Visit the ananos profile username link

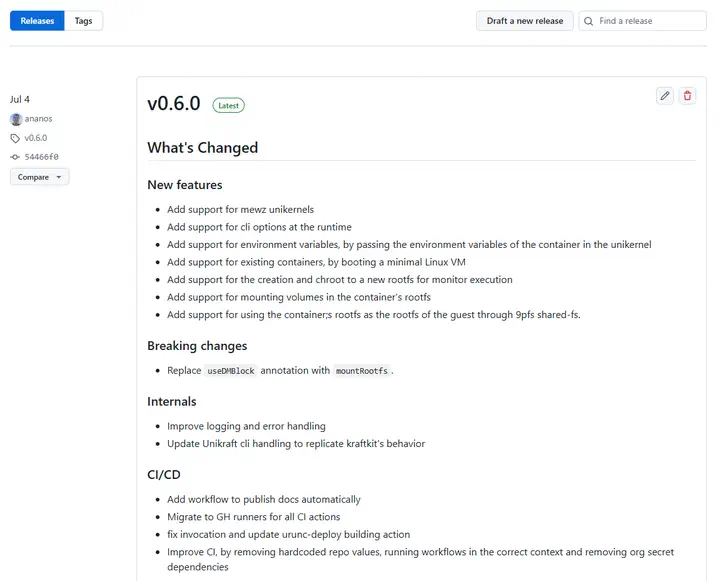click(x=38, y=119)
